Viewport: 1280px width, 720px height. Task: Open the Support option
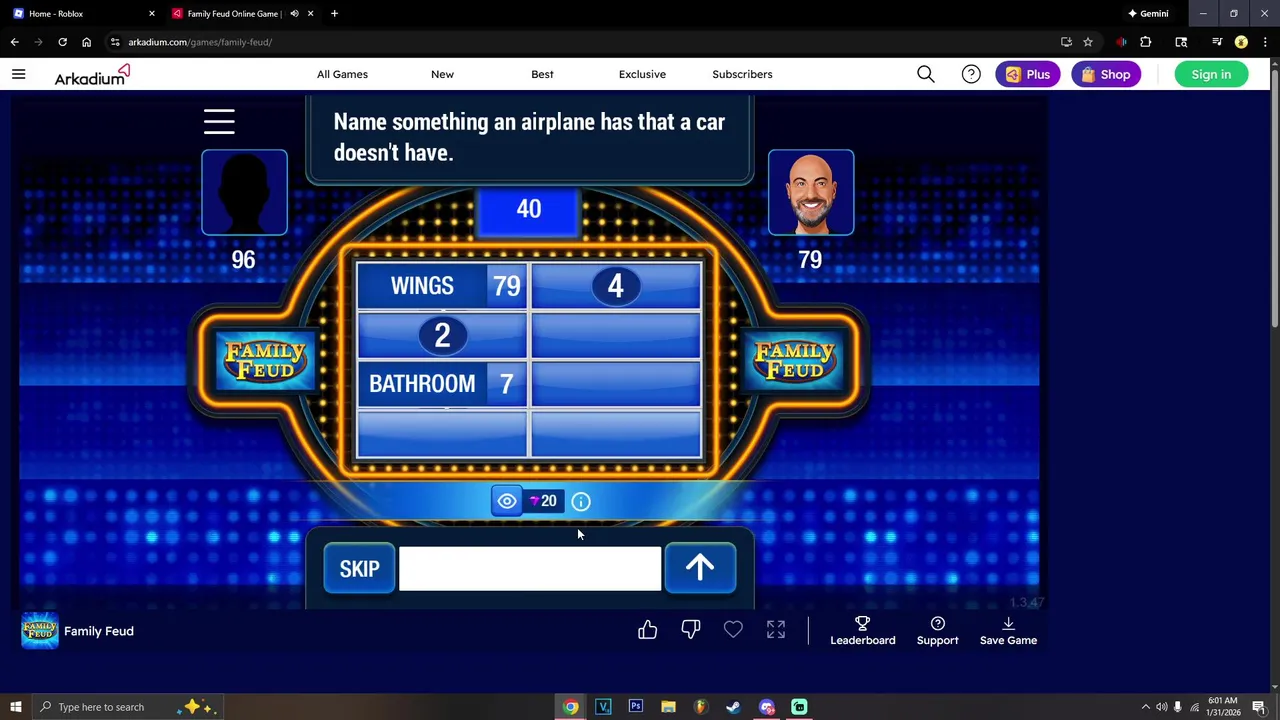(x=938, y=630)
